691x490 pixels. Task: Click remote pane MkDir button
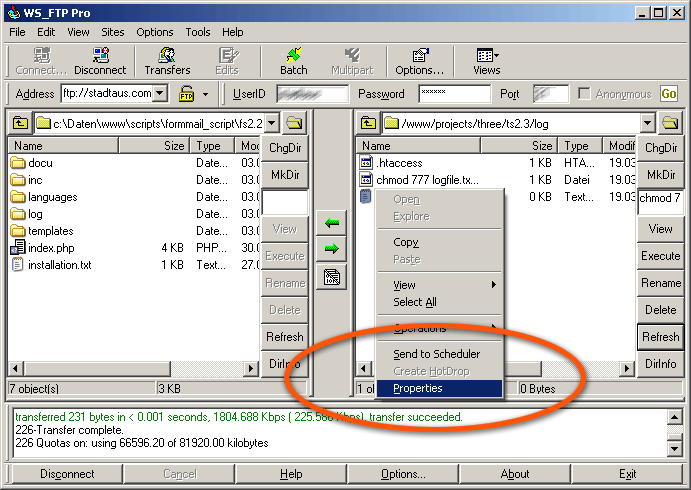[x=661, y=175]
